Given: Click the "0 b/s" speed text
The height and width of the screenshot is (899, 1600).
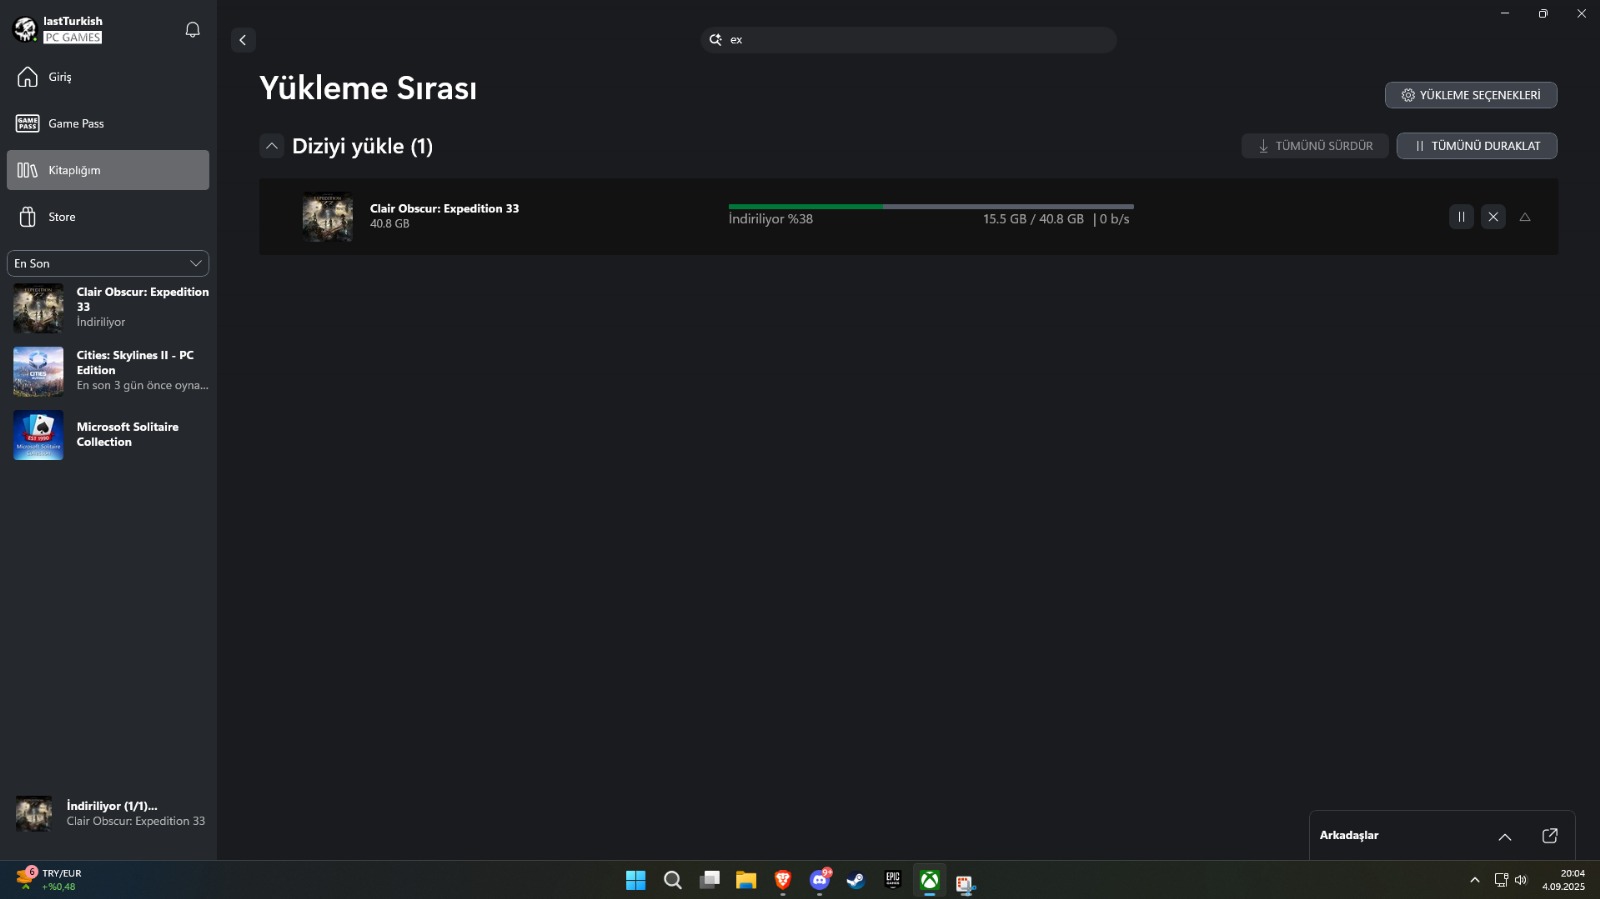Looking at the screenshot, I should point(1114,219).
